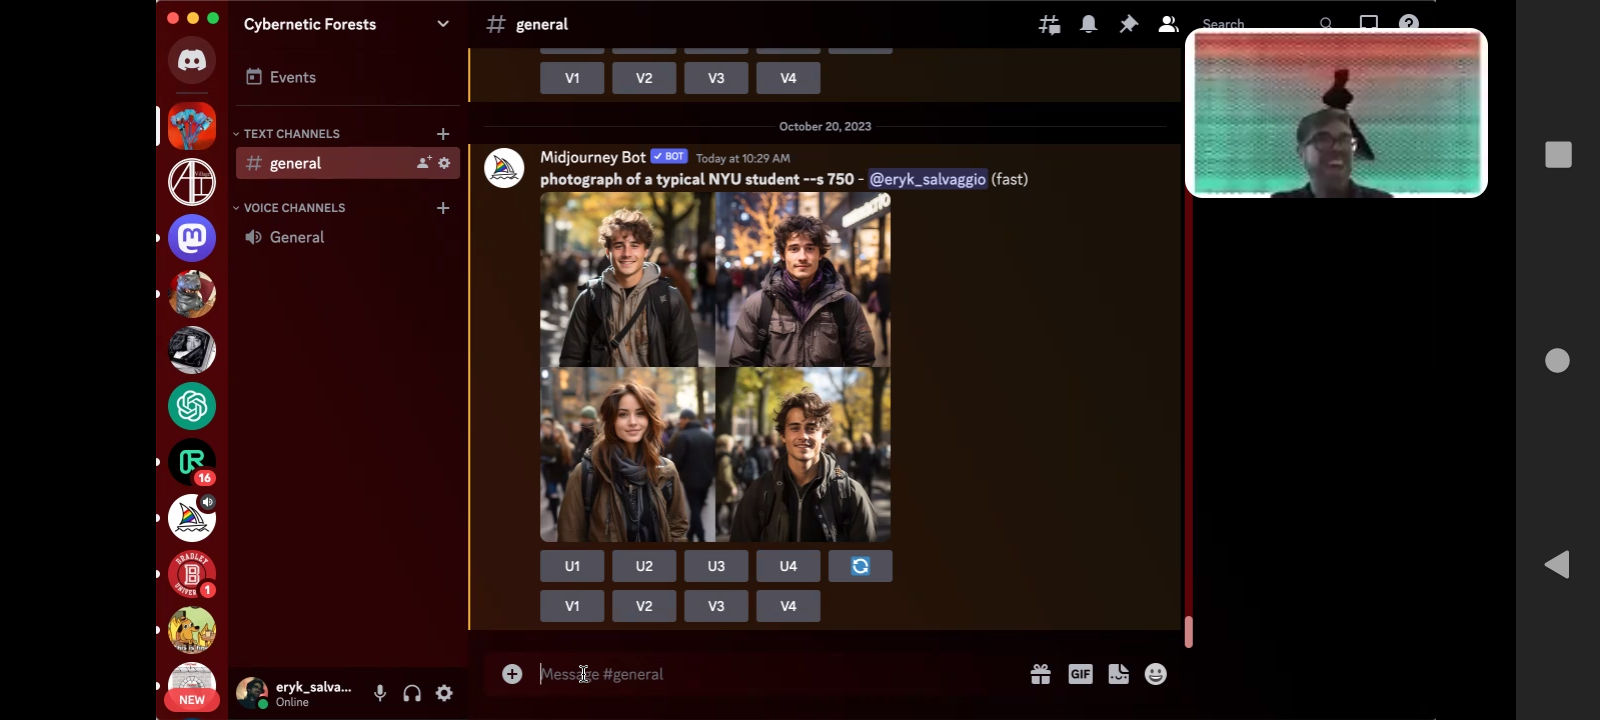This screenshot has height=720, width=1600.
Task: Open Discord home direct messages icon
Action: (x=192, y=60)
